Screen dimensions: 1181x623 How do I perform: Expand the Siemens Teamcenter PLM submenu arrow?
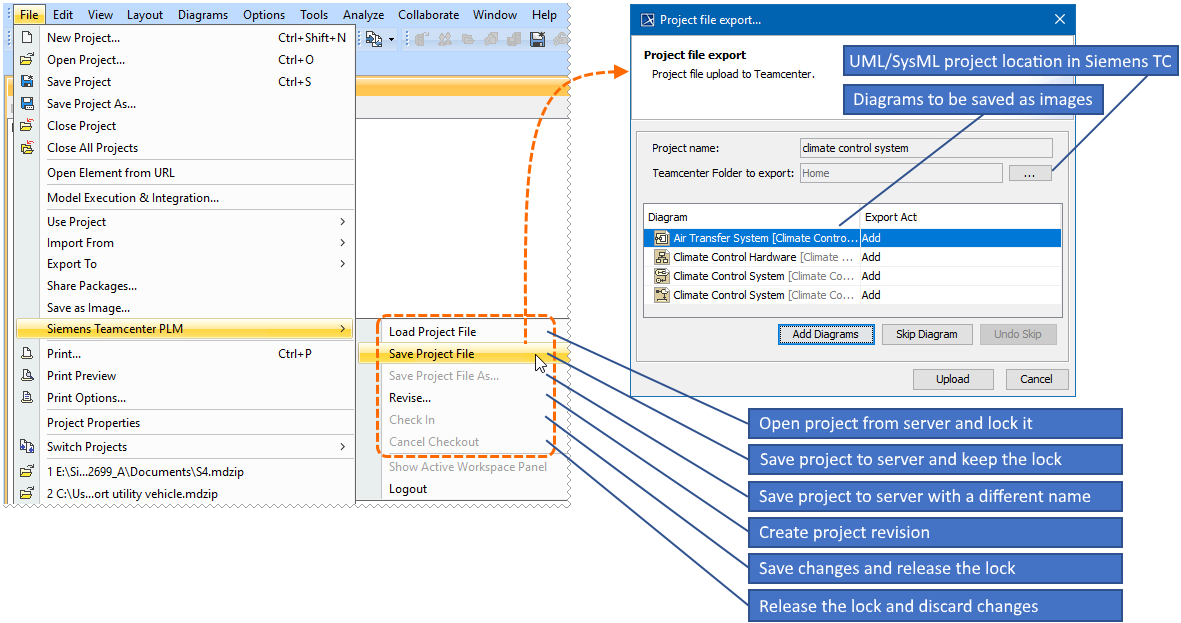(343, 328)
